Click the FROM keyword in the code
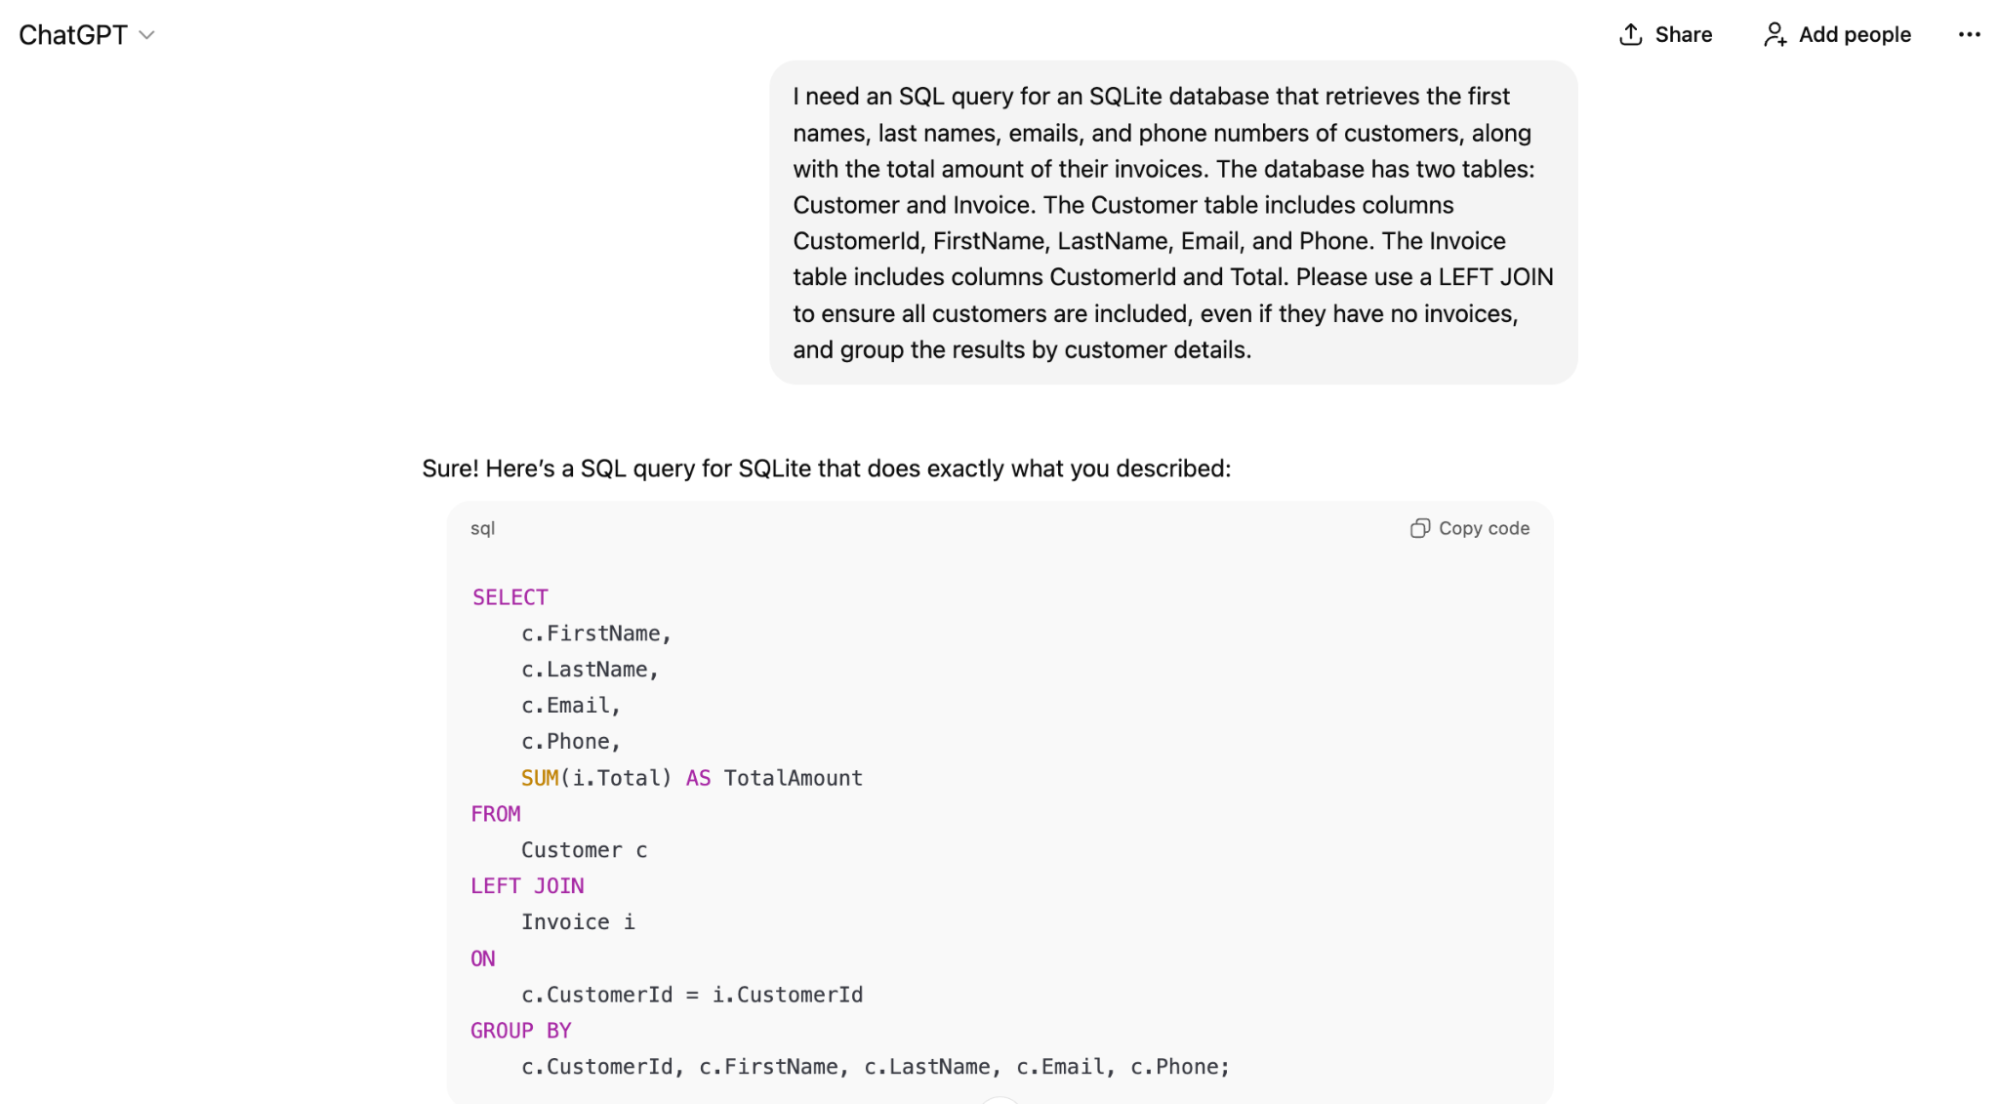 [x=496, y=814]
